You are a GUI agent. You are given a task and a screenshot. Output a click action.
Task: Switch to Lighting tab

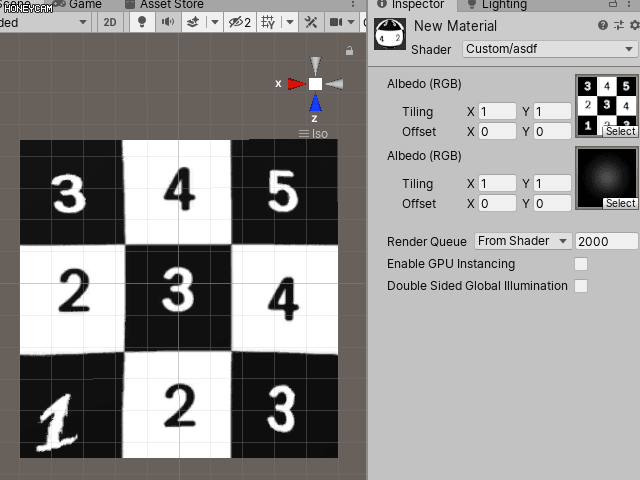tap(497, 4)
